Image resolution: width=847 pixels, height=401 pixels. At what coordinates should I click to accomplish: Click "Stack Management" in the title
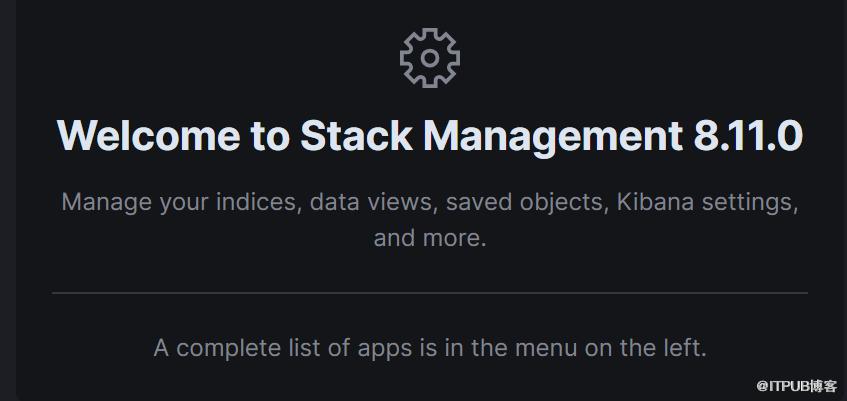[491, 136]
